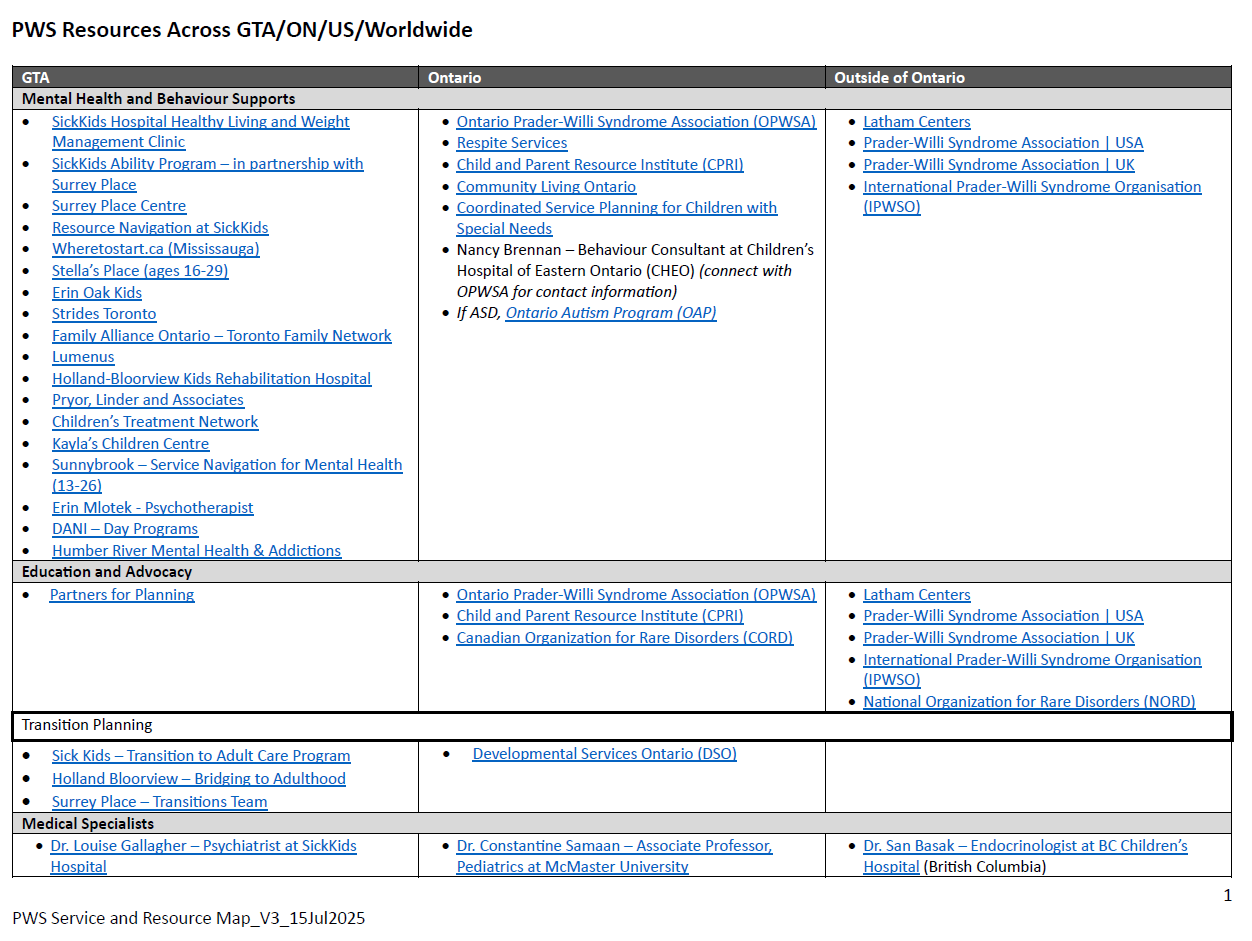Click the "Transition Planning" section row
The width and height of the screenshot is (1252, 941).
[622, 726]
